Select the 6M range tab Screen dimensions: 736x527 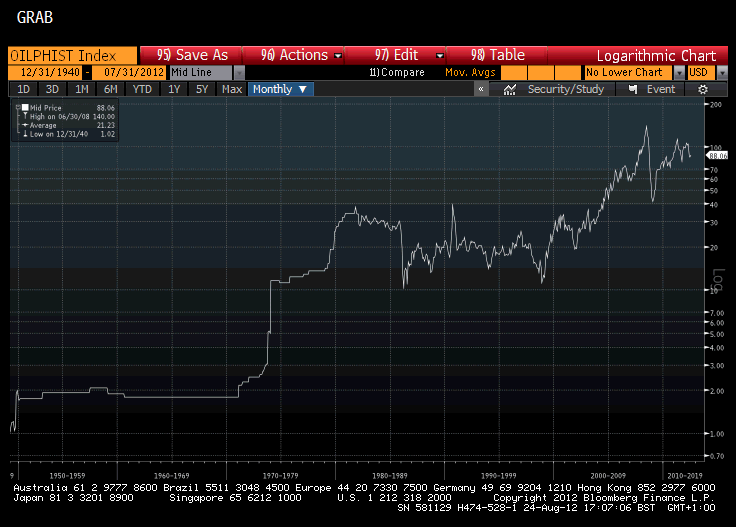pos(111,89)
